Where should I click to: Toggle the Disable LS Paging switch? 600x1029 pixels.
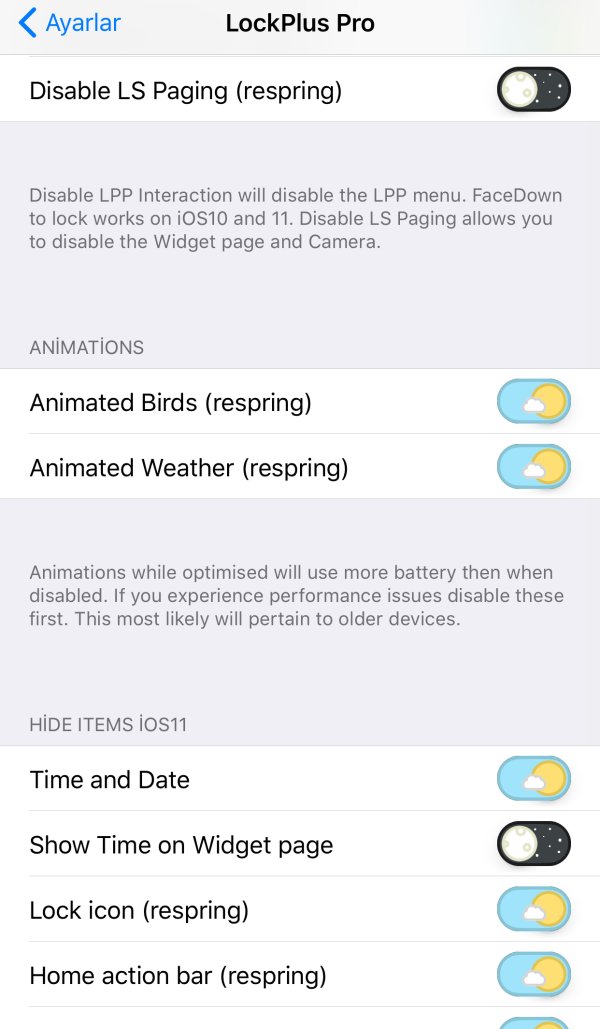(534, 91)
